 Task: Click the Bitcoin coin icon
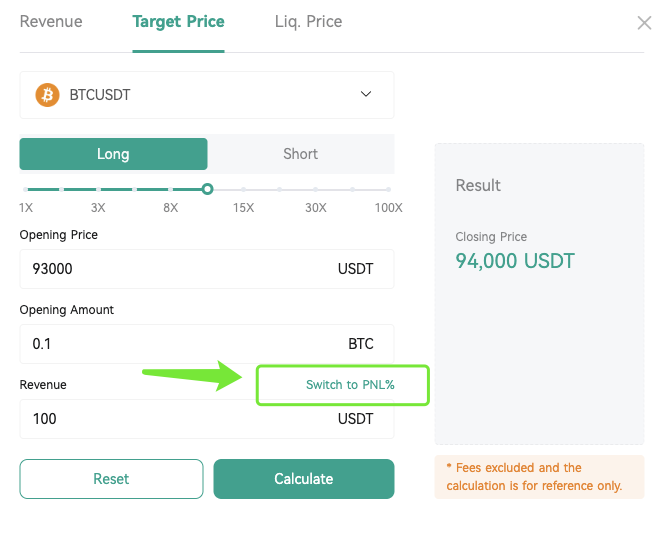coord(47,95)
